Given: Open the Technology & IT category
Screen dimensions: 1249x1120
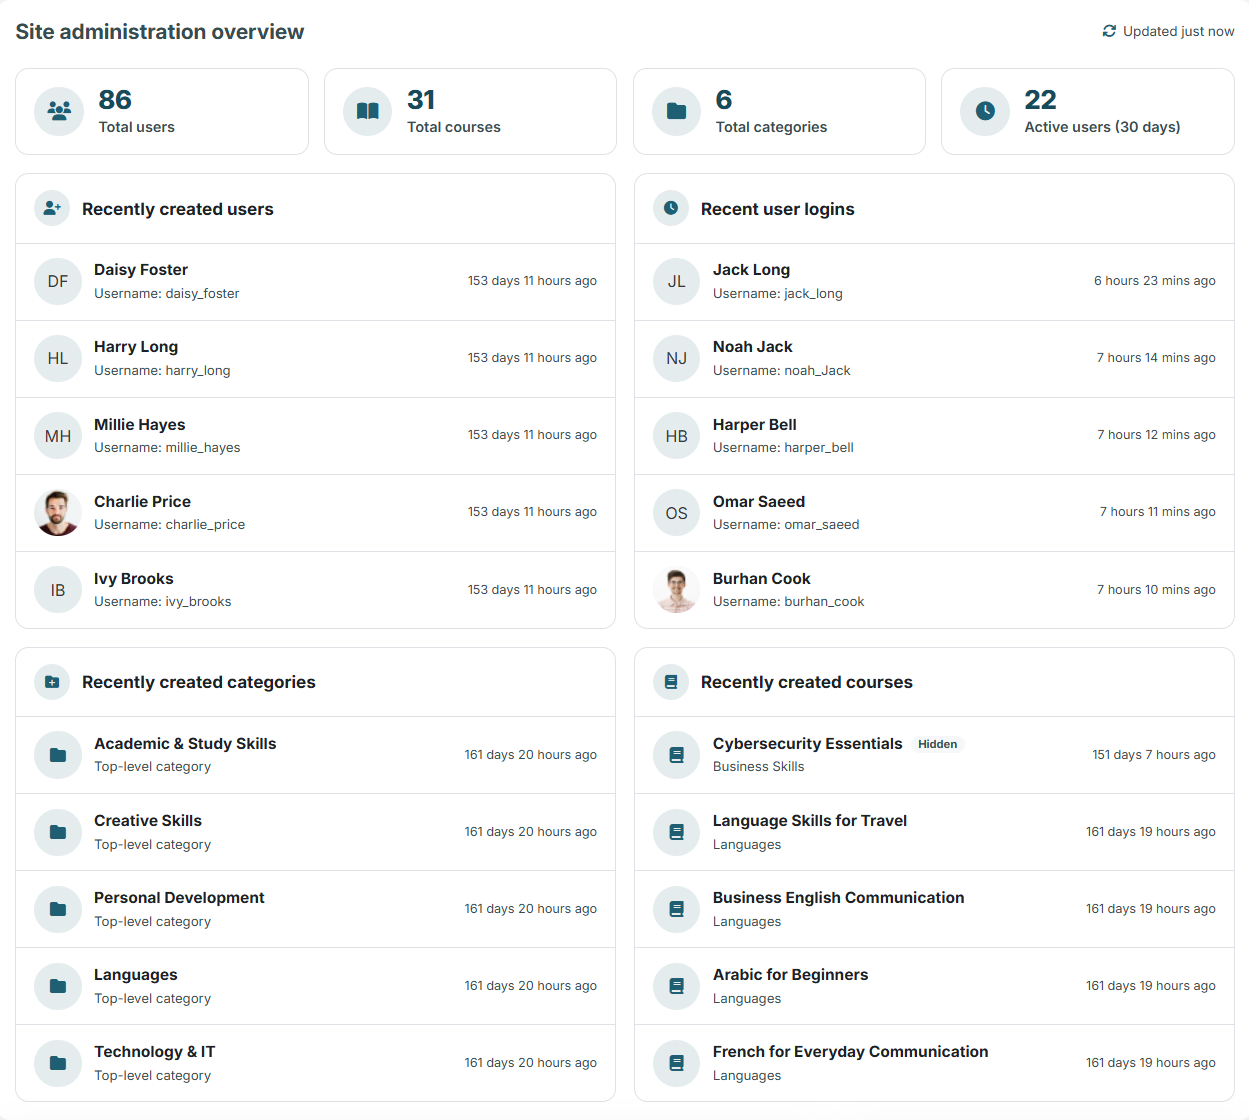Looking at the screenshot, I should click(x=154, y=1052).
